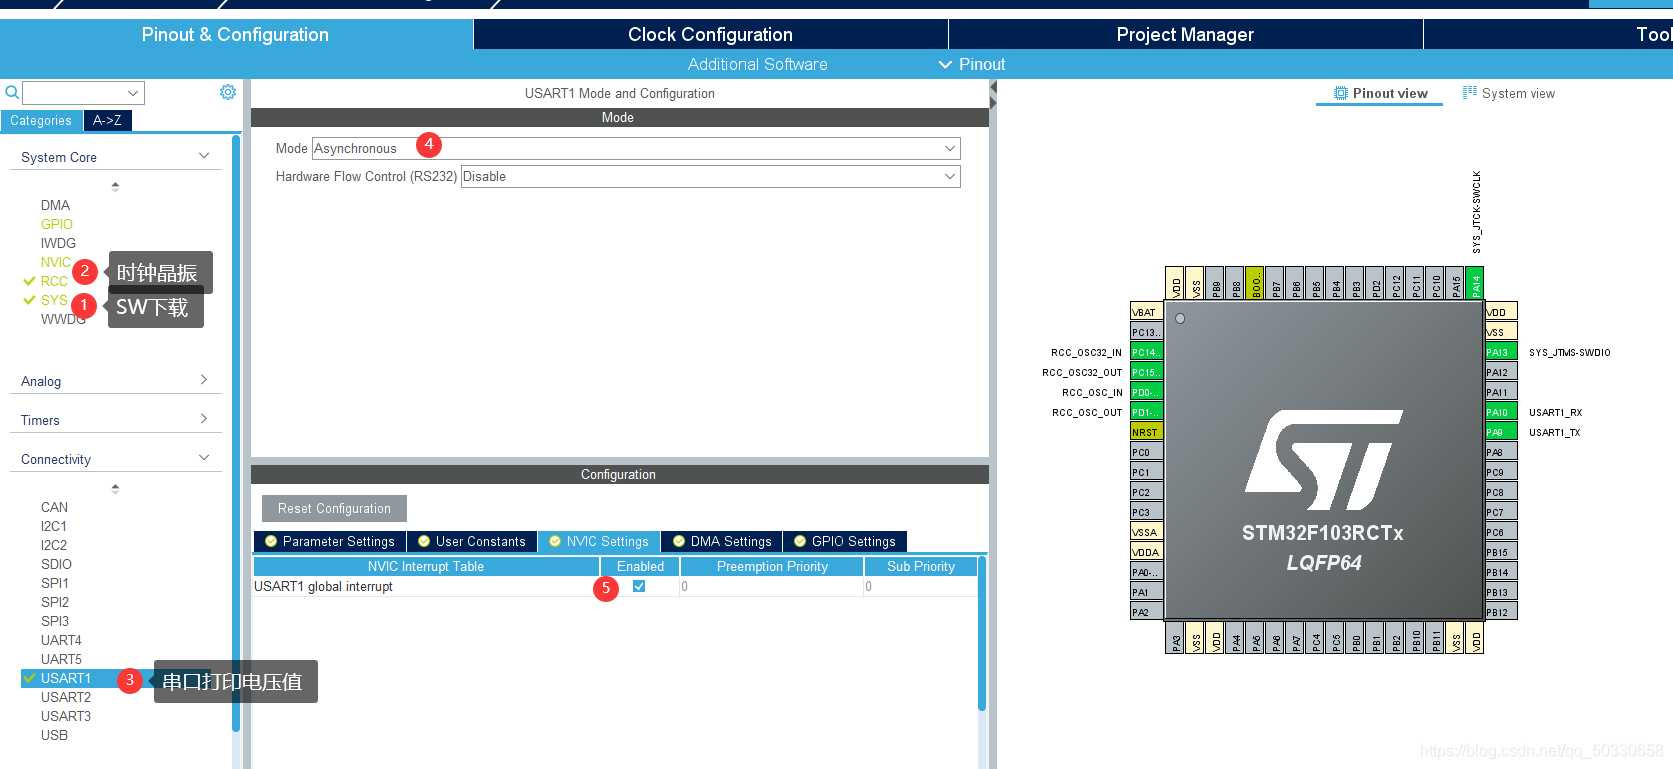Select CAN in Connectivity list

tap(54, 507)
